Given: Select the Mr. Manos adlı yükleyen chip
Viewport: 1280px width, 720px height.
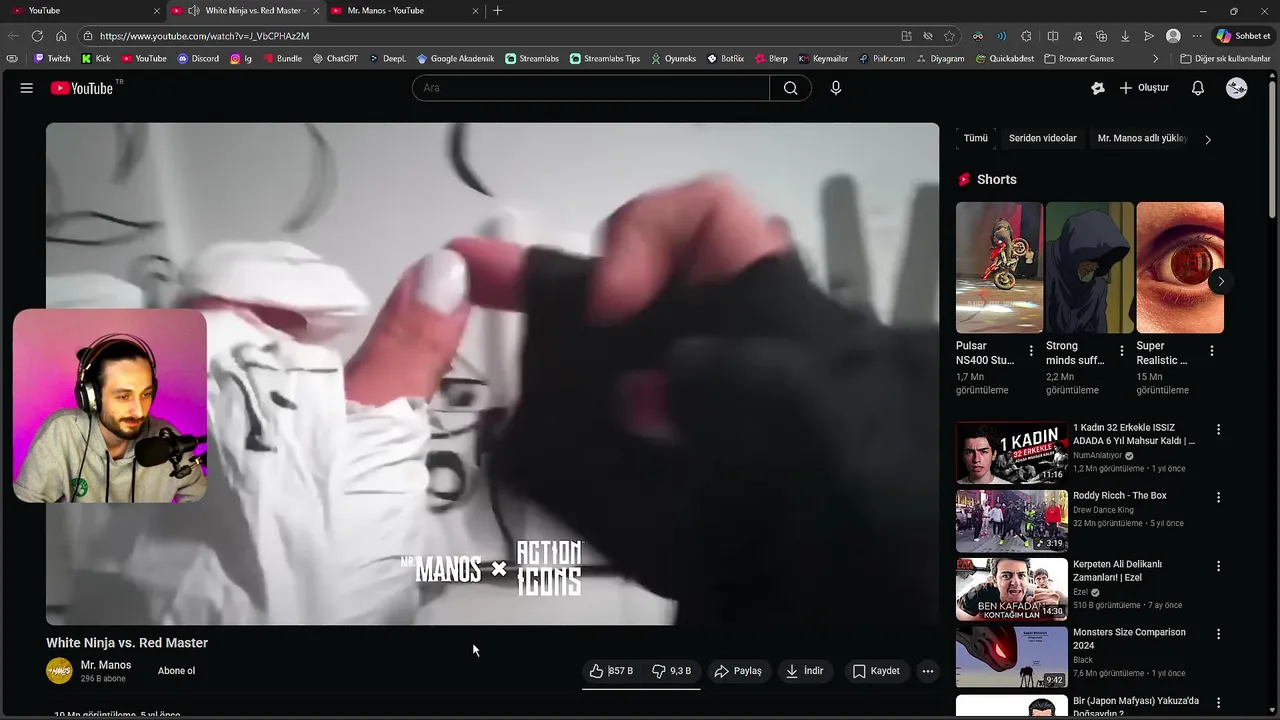Looking at the screenshot, I should coord(1142,139).
